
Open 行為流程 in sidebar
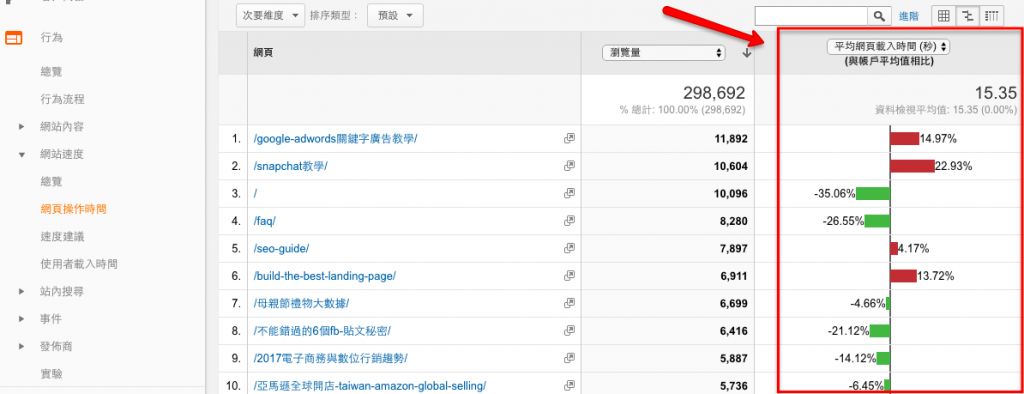point(63,99)
